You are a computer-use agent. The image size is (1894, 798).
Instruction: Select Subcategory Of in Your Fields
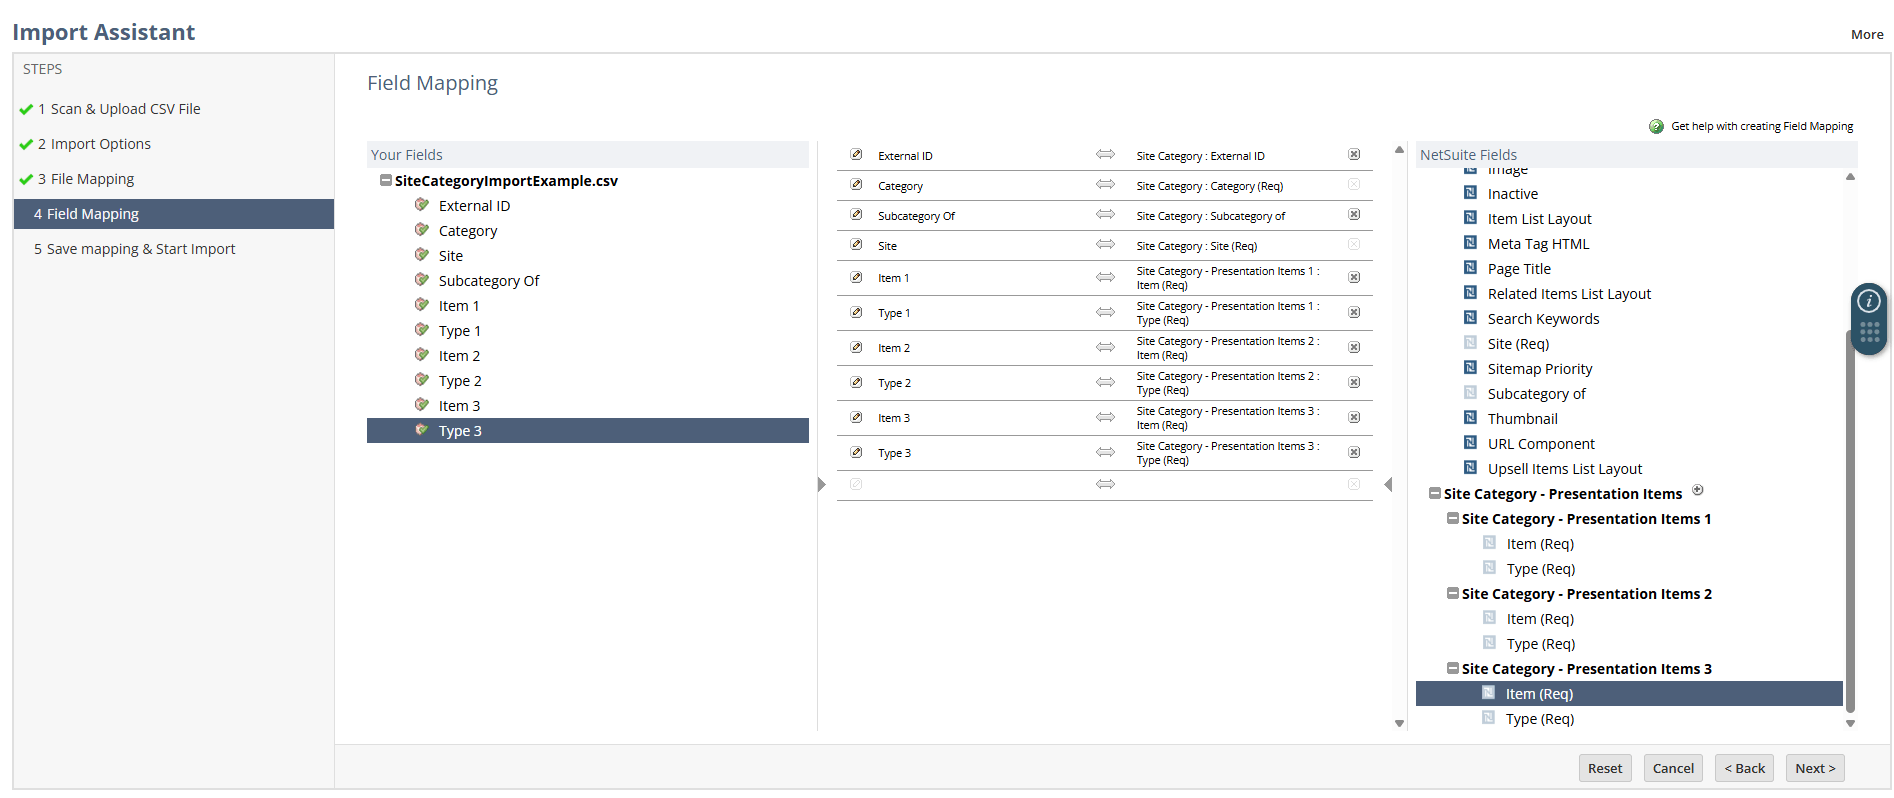click(x=488, y=281)
